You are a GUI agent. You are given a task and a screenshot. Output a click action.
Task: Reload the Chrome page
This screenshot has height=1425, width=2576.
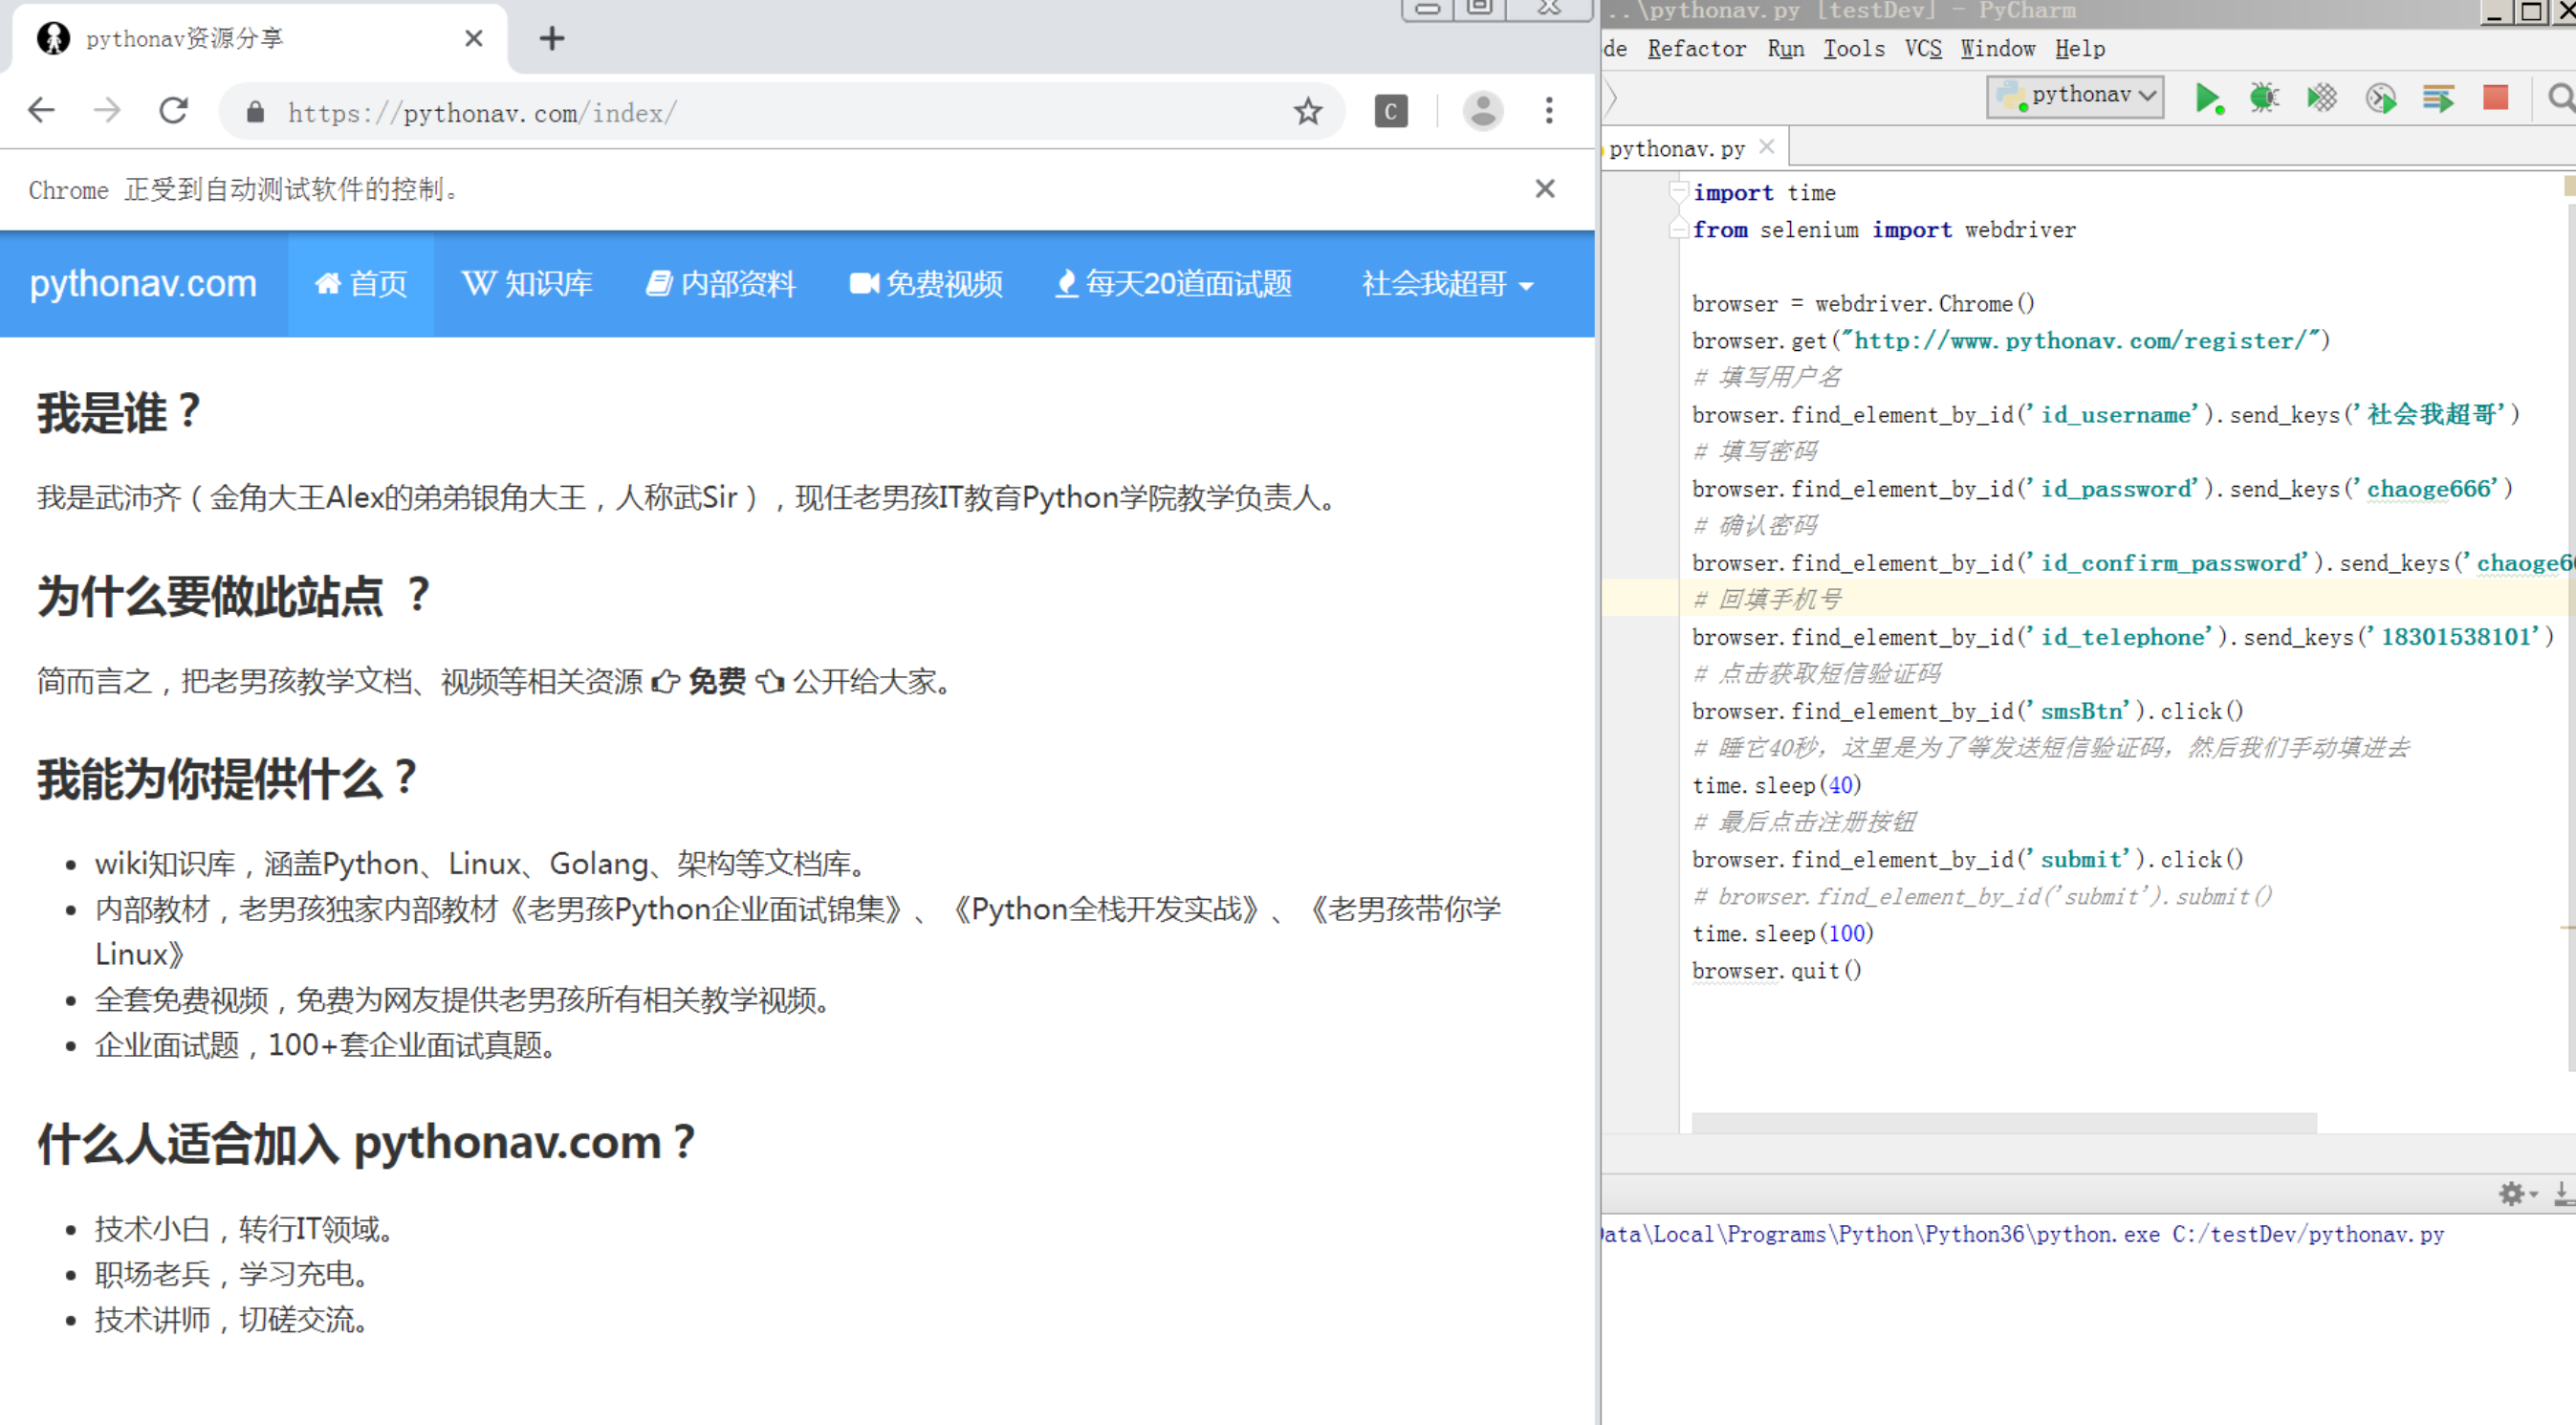(x=174, y=111)
